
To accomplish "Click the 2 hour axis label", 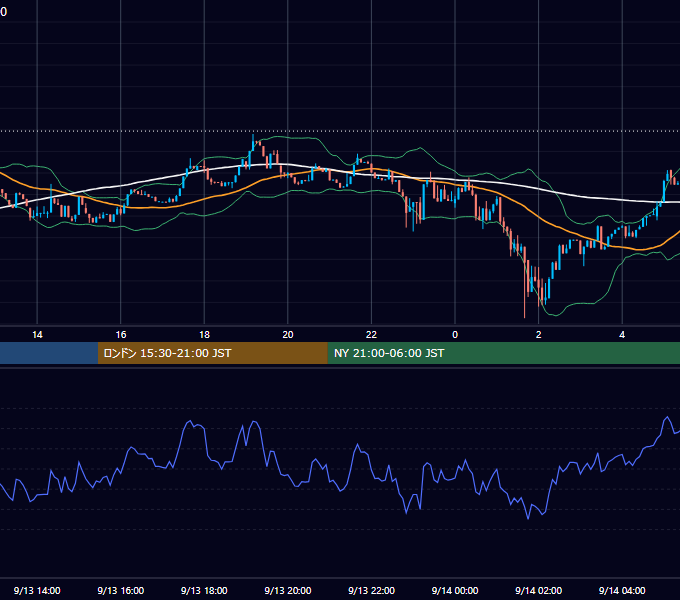I will (539, 335).
